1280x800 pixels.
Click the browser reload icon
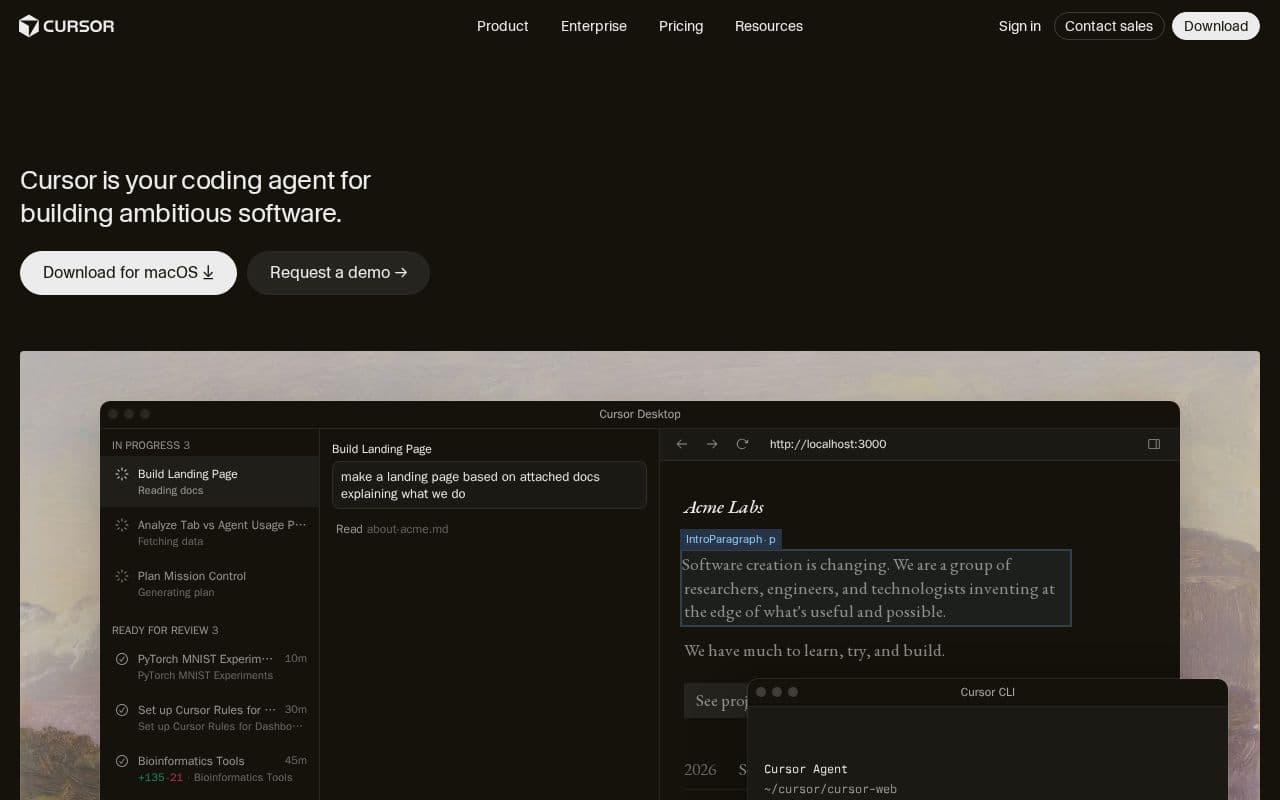[742, 444]
